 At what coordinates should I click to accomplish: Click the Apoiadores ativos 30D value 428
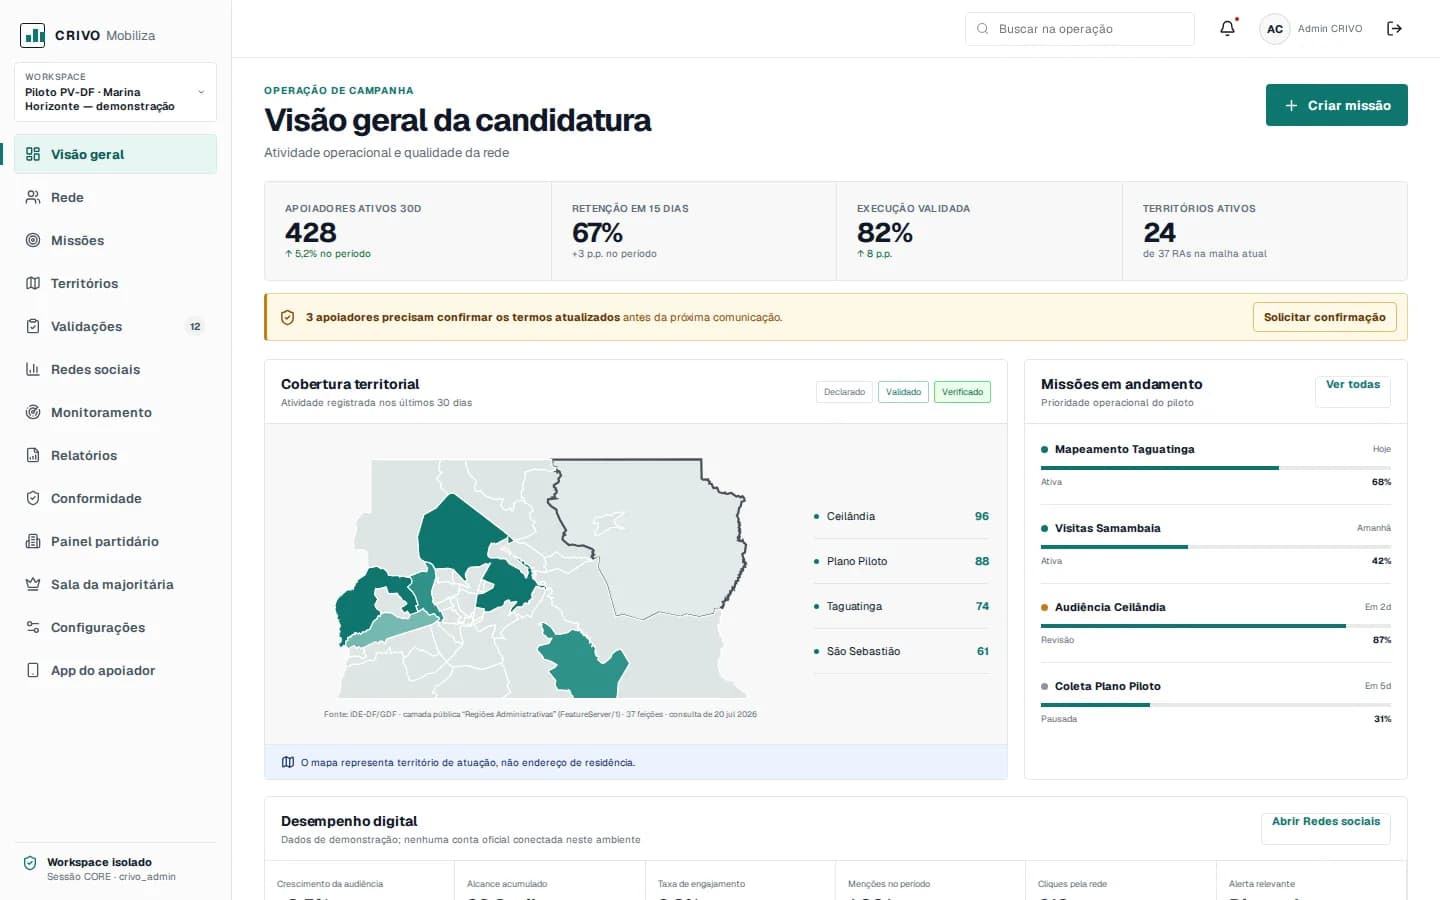click(311, 232)
